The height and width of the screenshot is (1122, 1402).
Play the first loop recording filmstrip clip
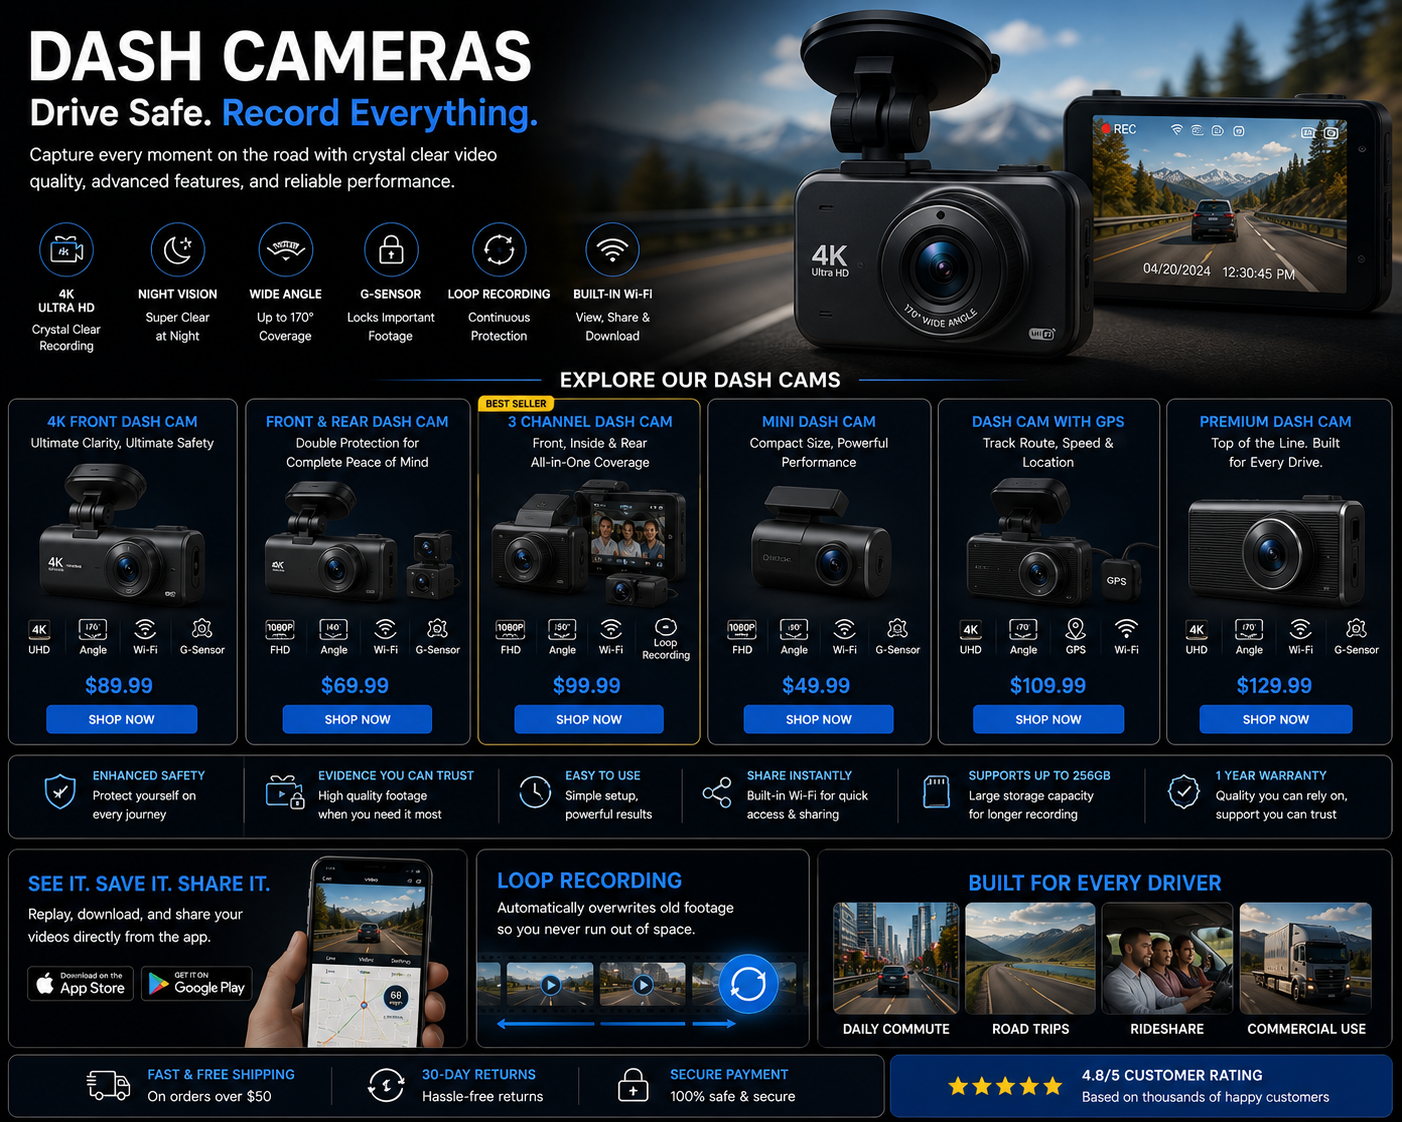[550, 985]
